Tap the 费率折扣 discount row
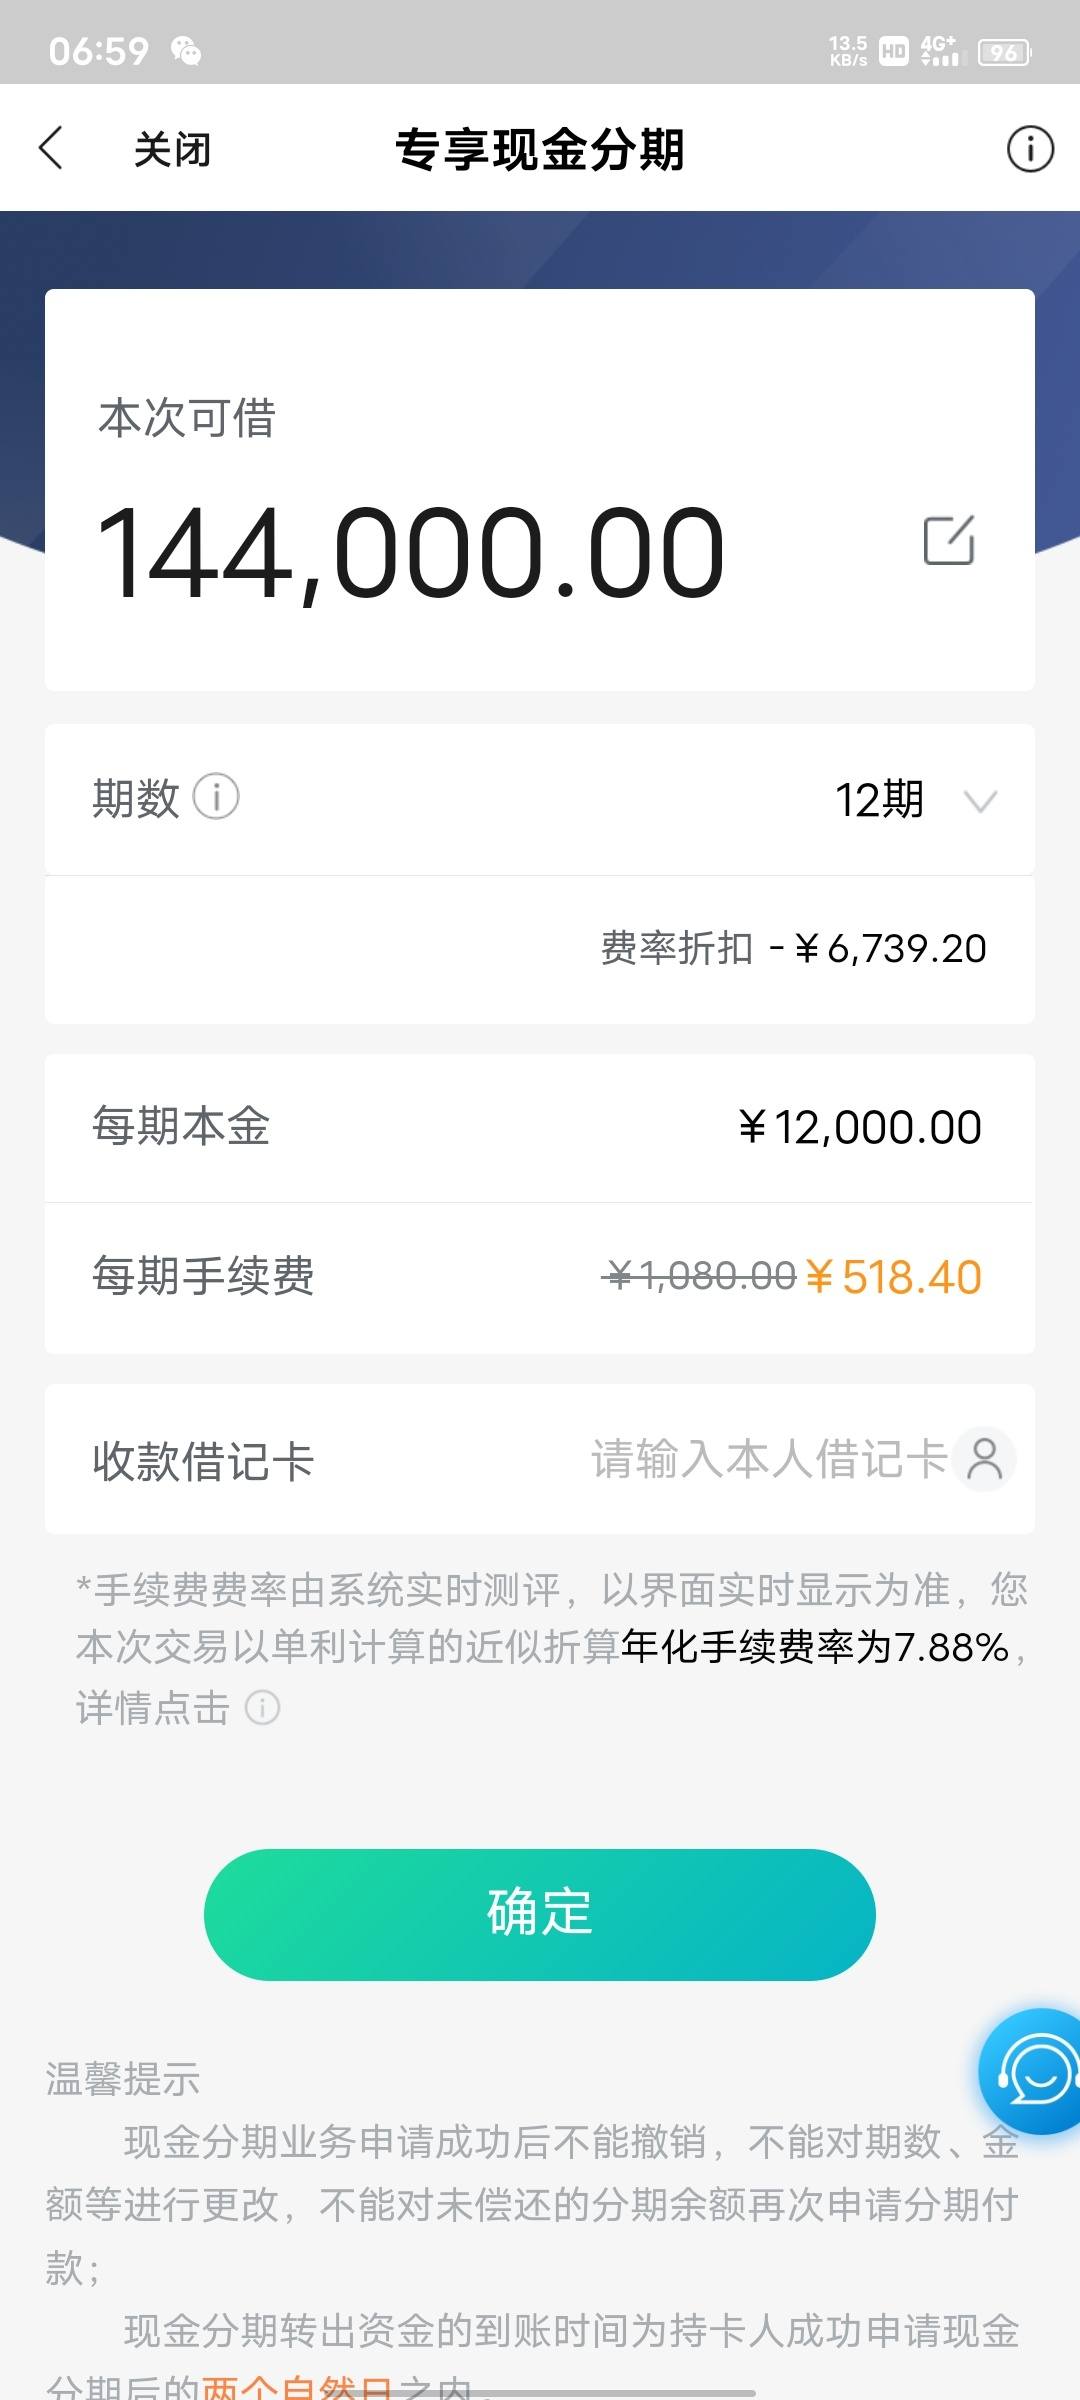 click(x=540, y=949)
